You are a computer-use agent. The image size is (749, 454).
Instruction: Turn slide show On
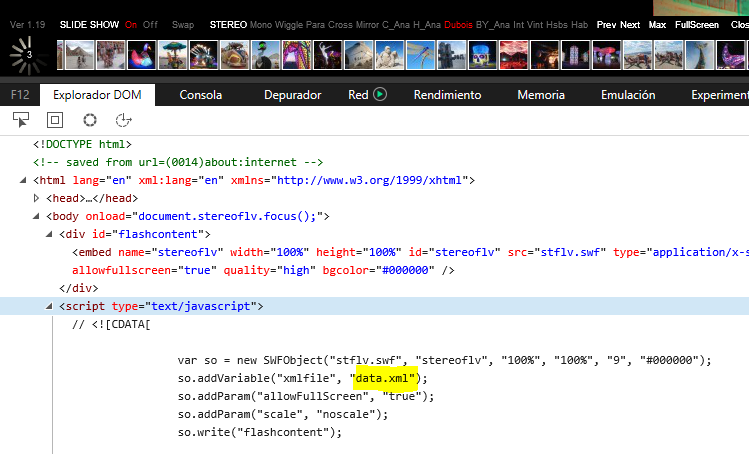point(131,25)
